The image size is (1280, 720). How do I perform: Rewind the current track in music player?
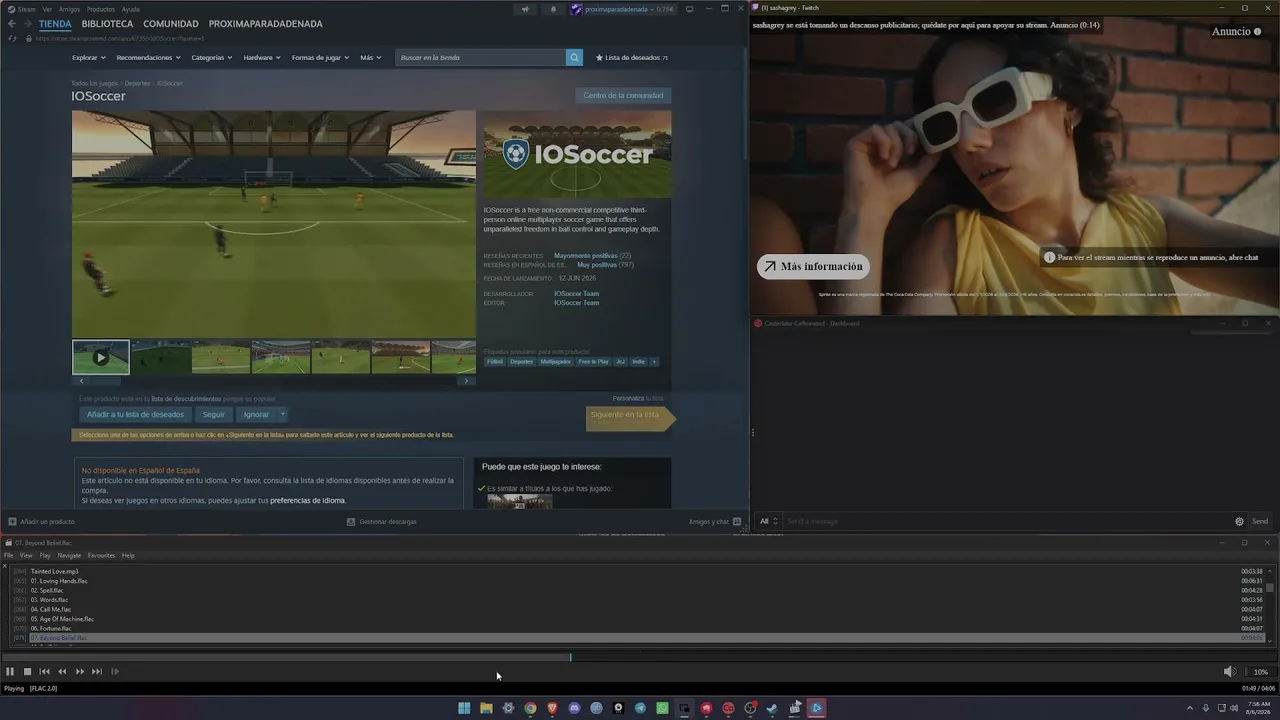click(62, 672)
